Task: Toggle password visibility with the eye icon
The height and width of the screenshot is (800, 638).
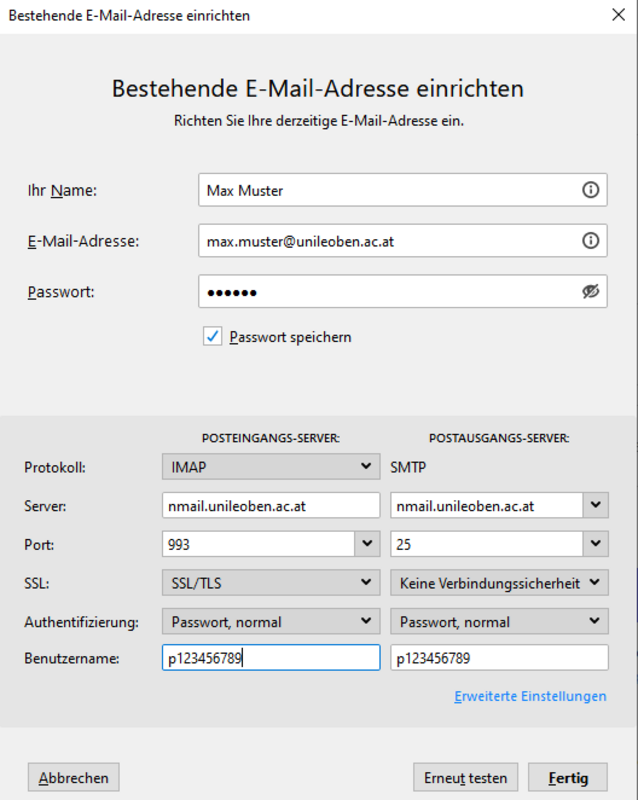Action: [x=590, y=292]
